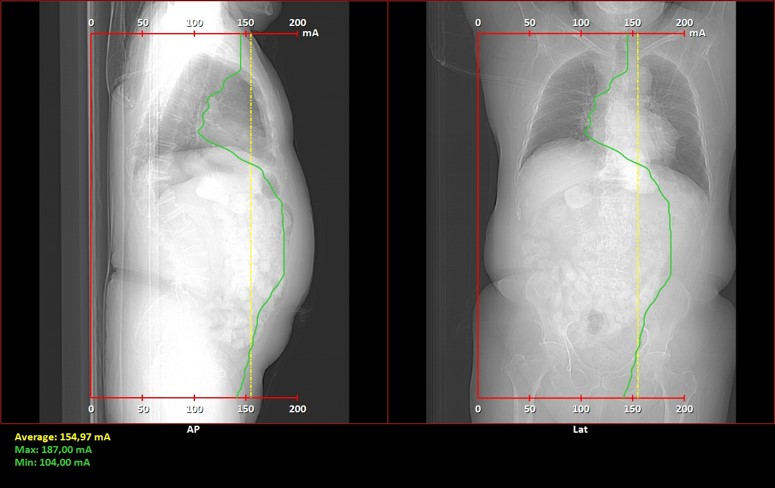Click bottom axis value "100" in the AP panel
The width and height of the screenshot is (775, 488).
tap(194, 409)
